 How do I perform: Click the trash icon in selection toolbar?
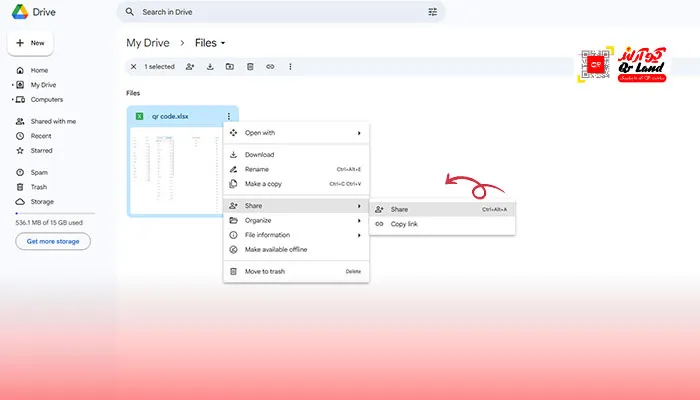click(x=250, y=67)
